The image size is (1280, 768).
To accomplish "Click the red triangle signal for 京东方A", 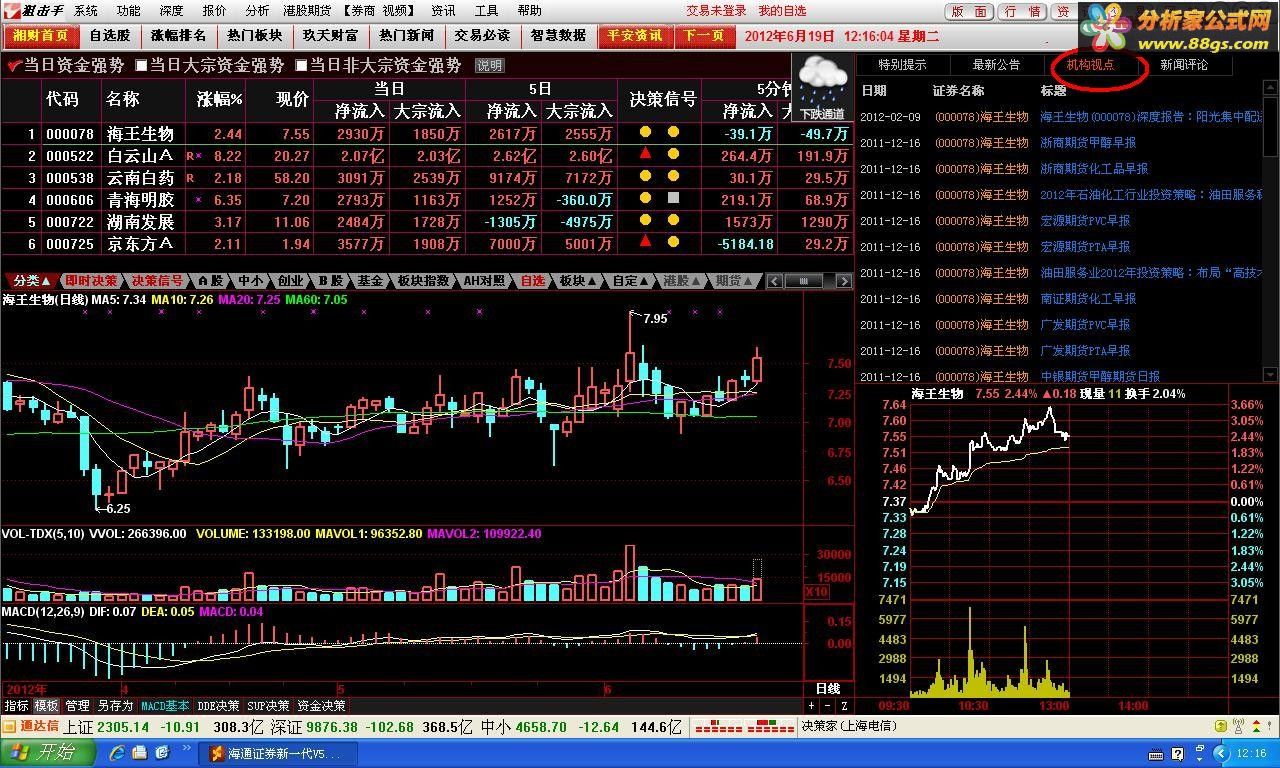I will [x=646, y=241].
